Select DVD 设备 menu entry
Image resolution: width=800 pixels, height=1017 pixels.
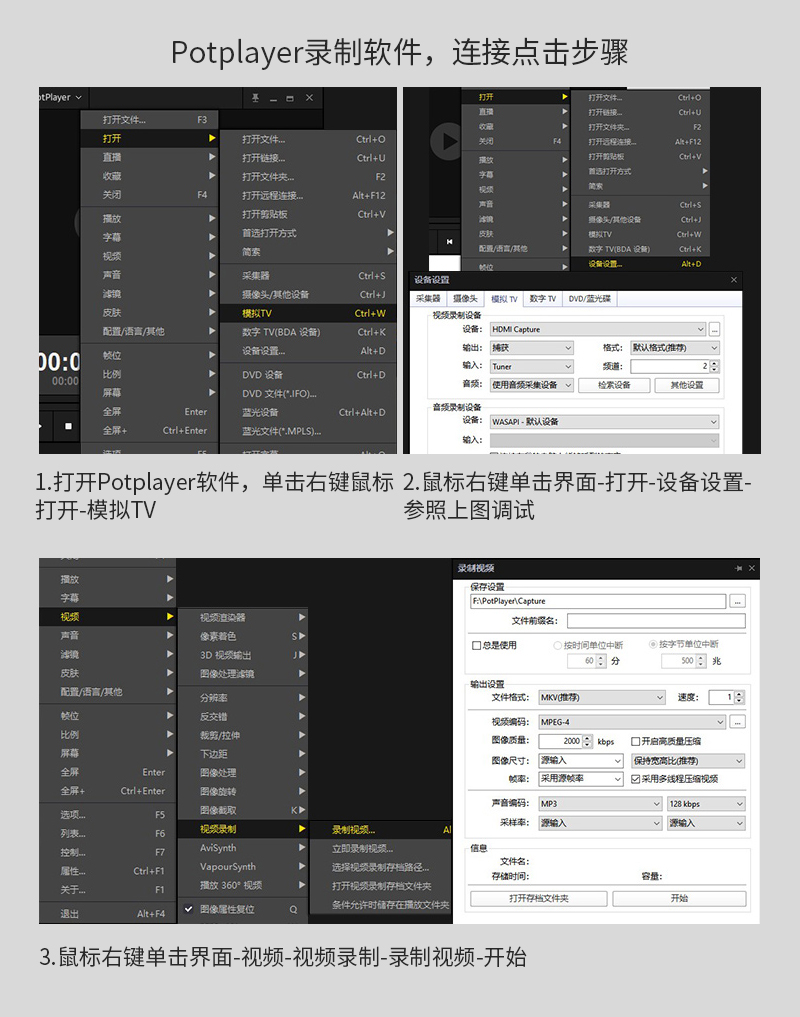[308, 375]
